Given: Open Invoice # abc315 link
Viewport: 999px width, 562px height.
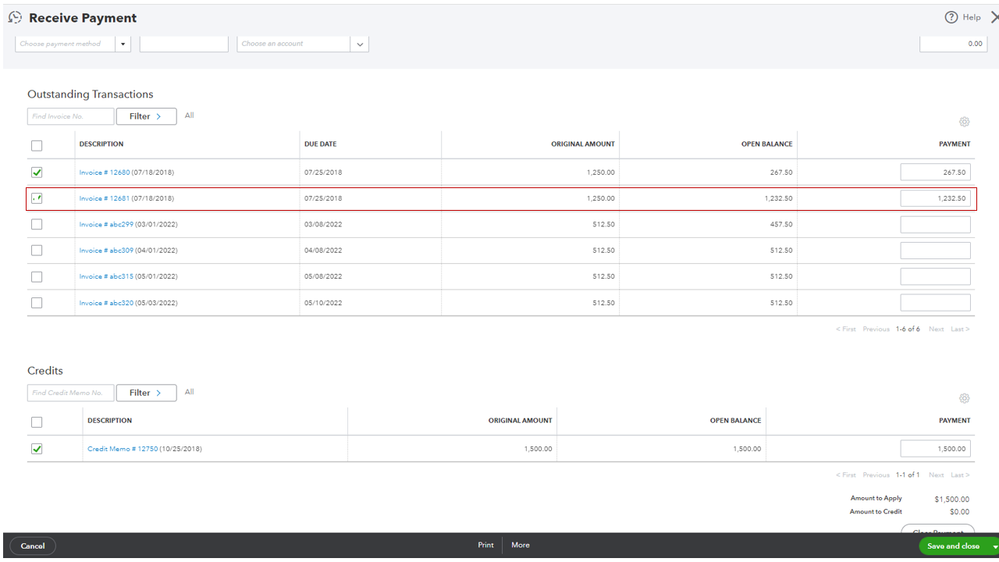Looking at the screenshot, I should coord(106,277).
